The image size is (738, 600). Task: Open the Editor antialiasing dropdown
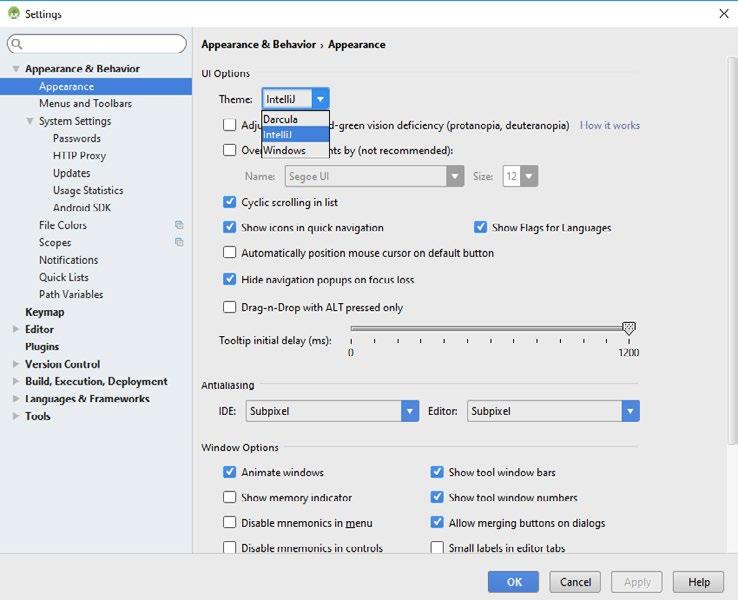tap(630, 411)
